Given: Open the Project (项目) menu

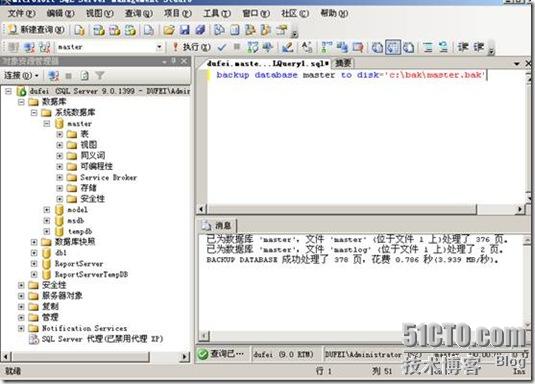Looking at the screenshot, I should pos(177,13).
